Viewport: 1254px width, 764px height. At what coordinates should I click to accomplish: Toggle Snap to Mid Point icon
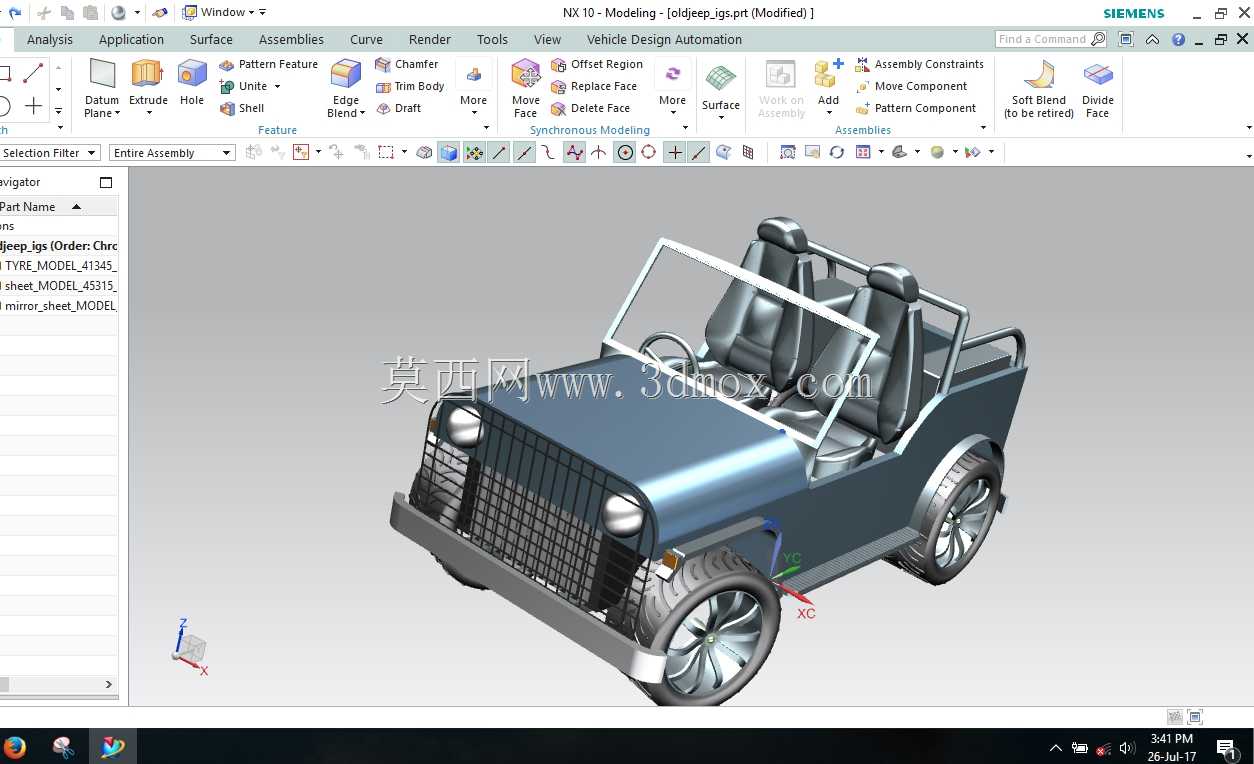524,152
